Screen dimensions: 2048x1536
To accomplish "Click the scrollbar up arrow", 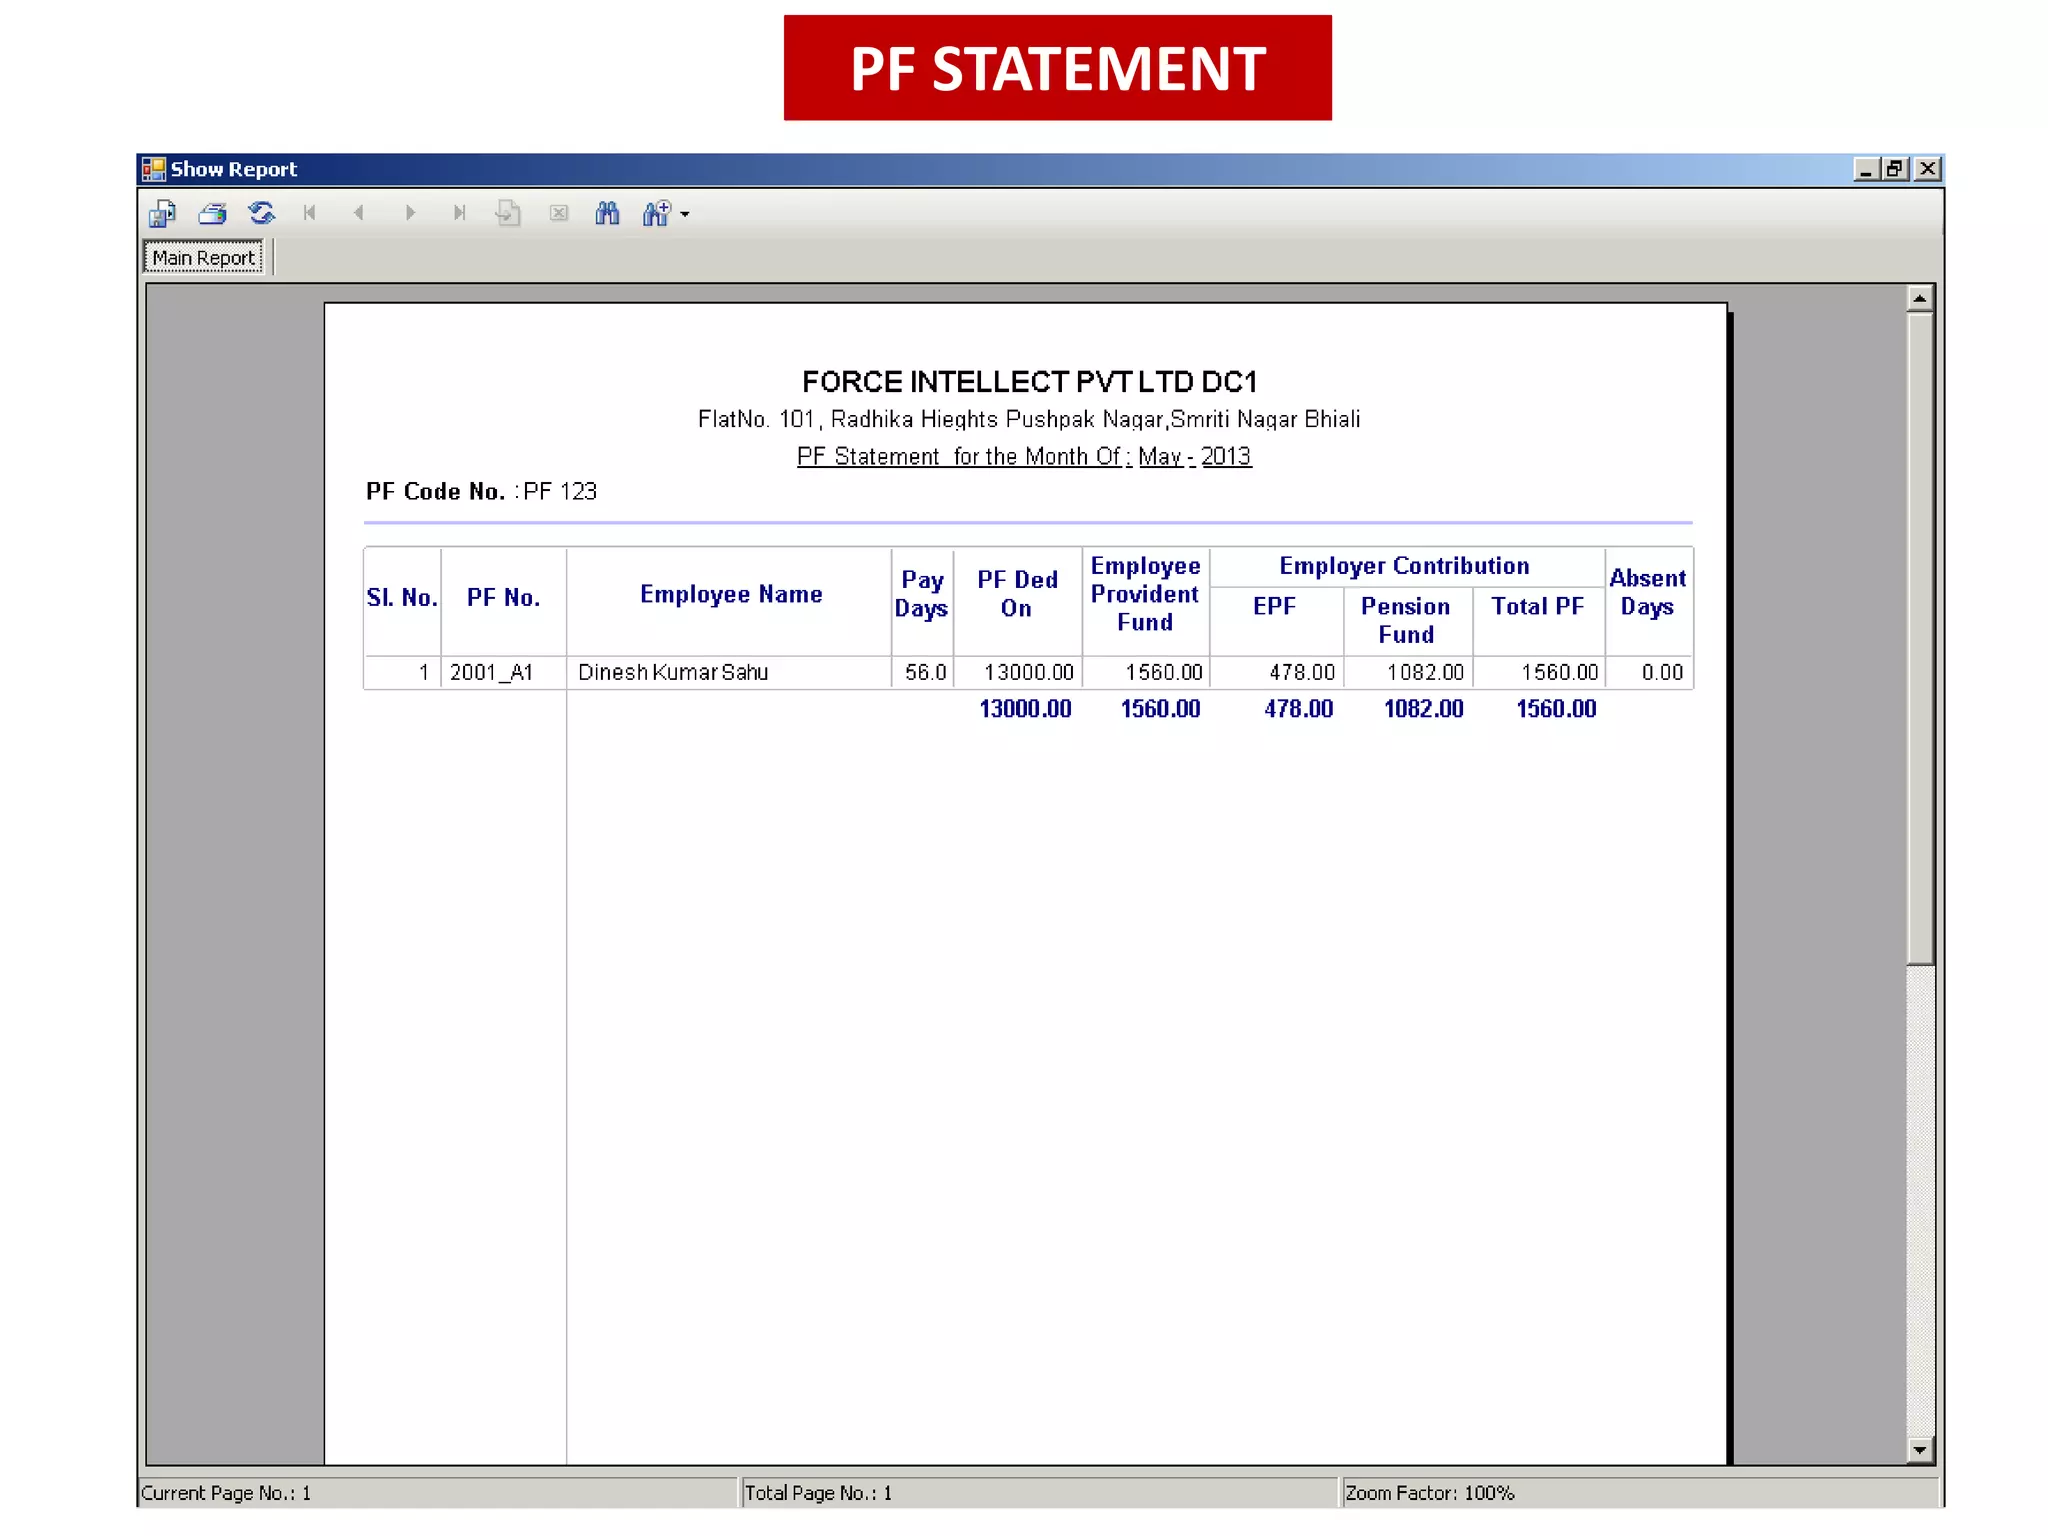I will pyautogui.click(x=1919, y=298).
